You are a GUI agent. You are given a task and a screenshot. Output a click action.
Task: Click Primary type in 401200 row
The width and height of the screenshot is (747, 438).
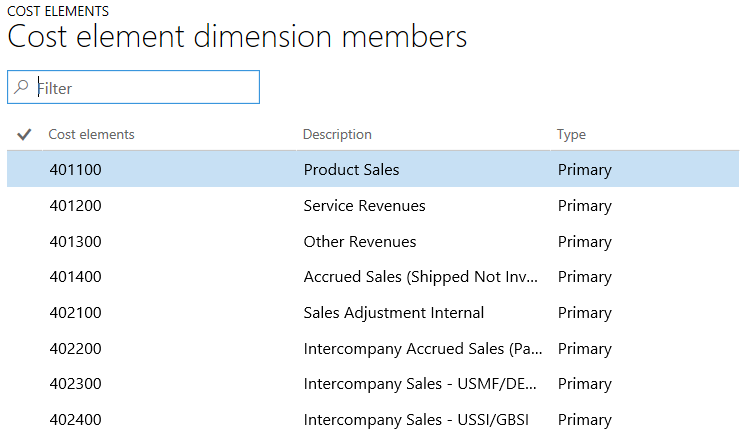click(585, 206)
